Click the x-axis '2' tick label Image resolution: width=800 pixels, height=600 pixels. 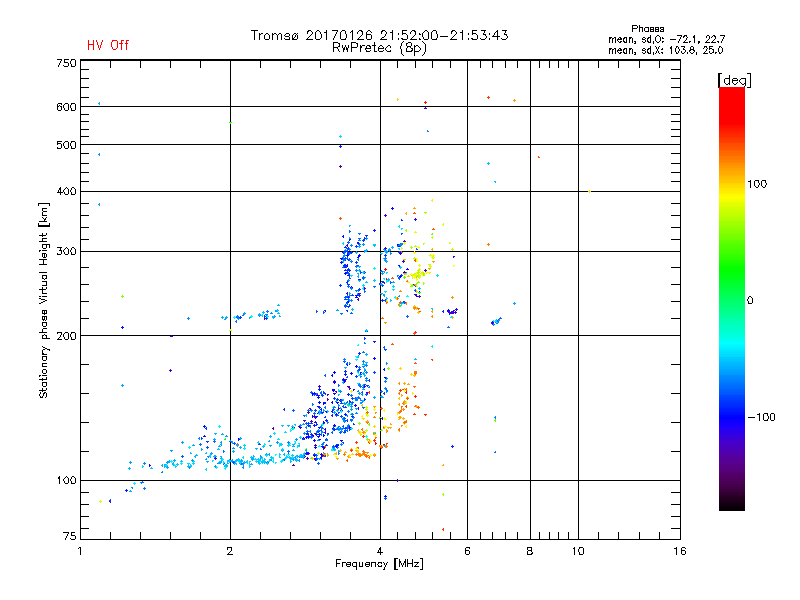click(x=230, y=551)
